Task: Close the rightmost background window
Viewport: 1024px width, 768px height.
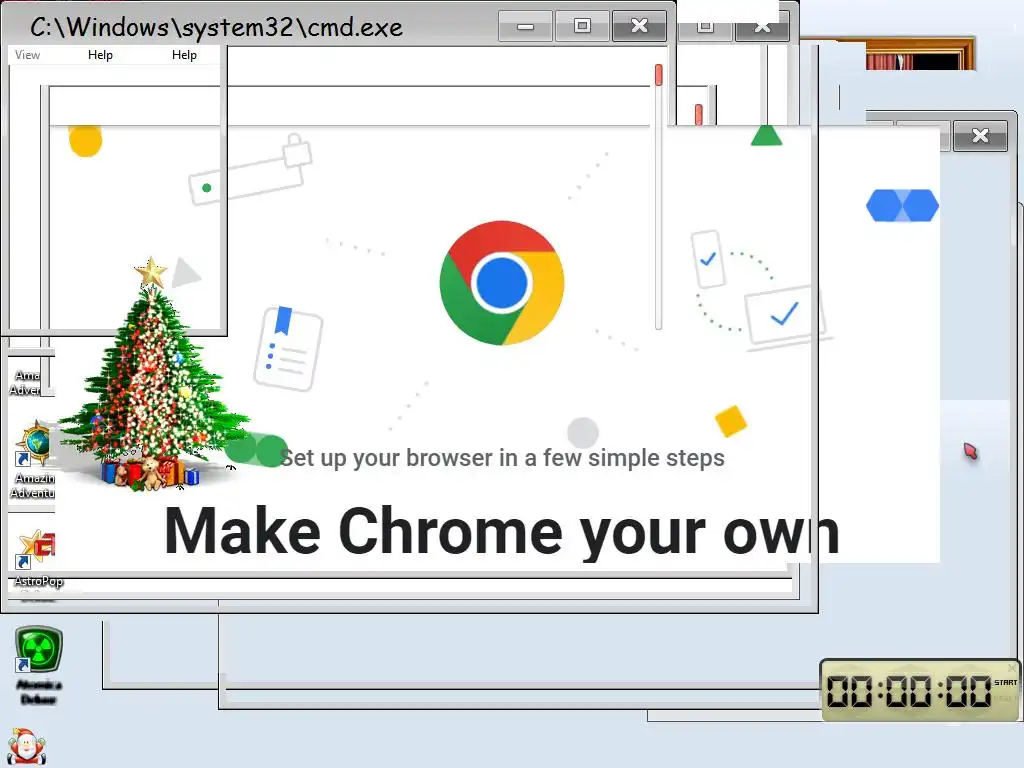Action: pyautogui.click(x=980, y=136)
